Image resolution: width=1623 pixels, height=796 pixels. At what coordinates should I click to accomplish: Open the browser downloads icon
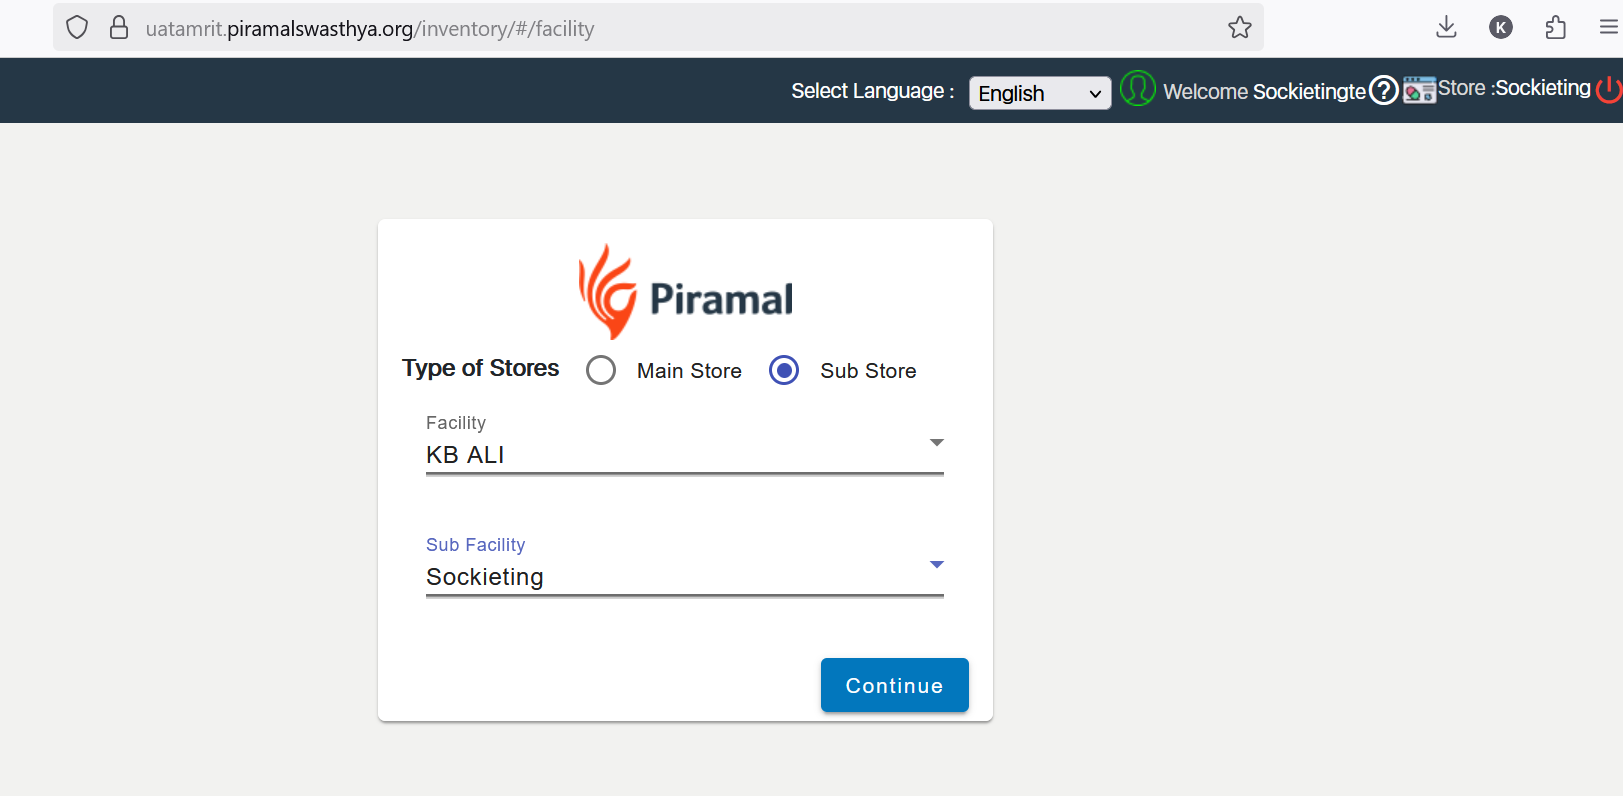(x=1446, y=28)
